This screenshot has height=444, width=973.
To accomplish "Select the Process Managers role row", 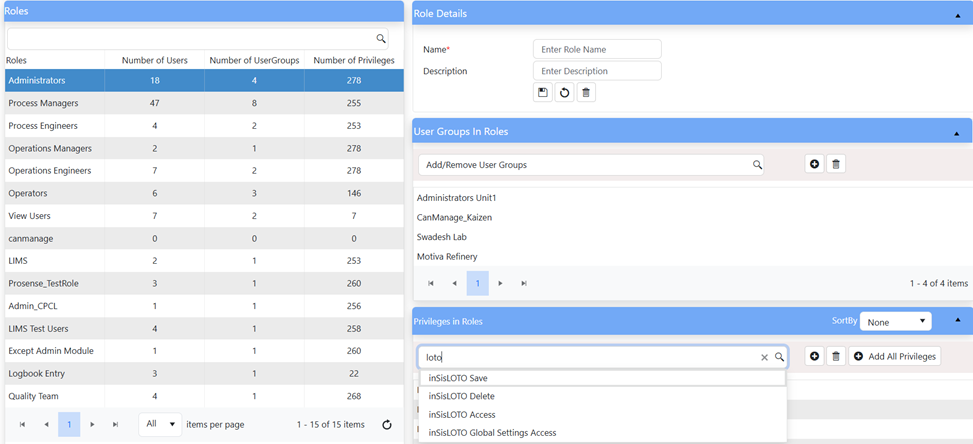I will click(x=204, y=103).
